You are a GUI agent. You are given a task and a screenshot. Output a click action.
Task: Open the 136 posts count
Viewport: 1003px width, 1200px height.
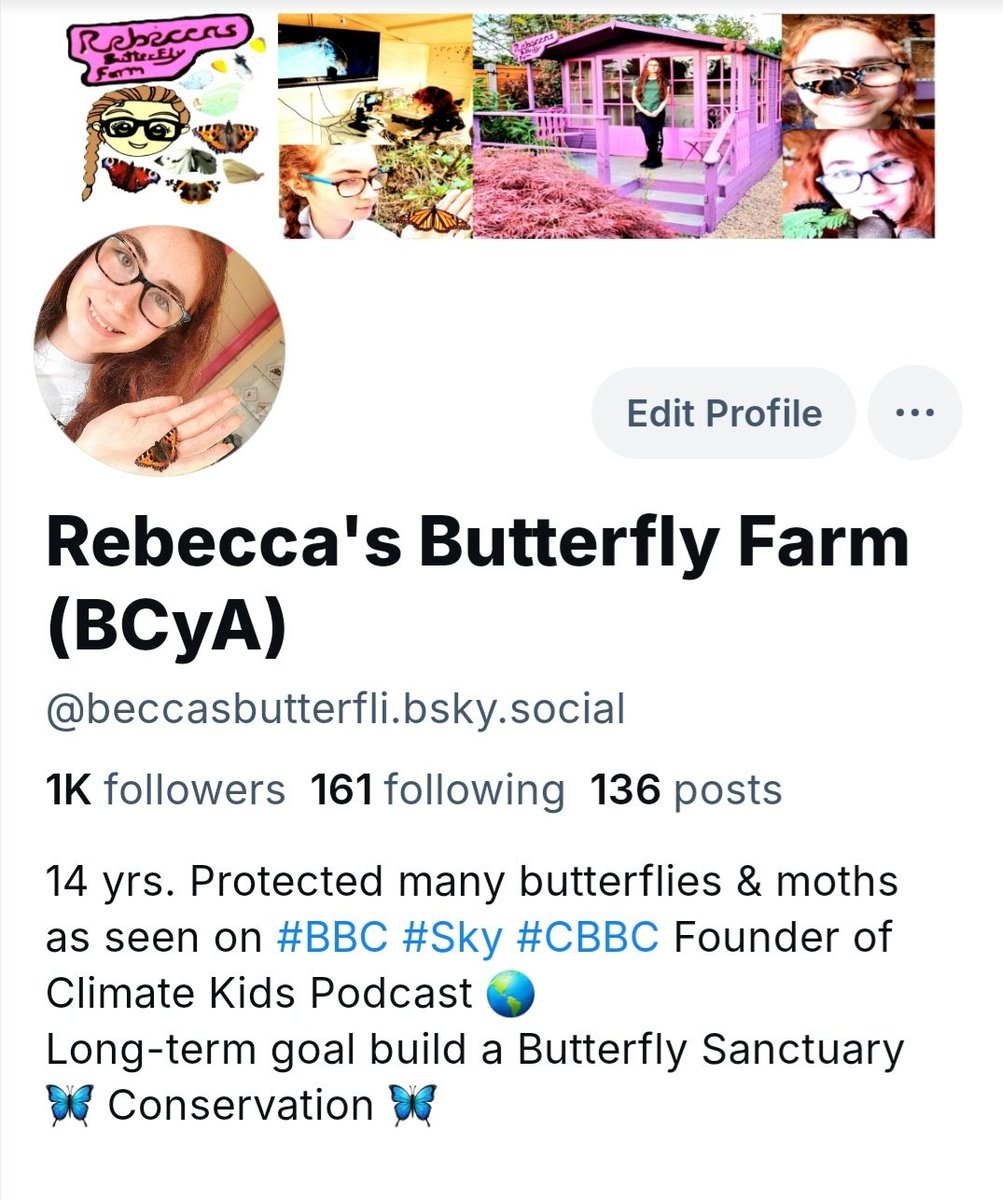tap(686, 790)
